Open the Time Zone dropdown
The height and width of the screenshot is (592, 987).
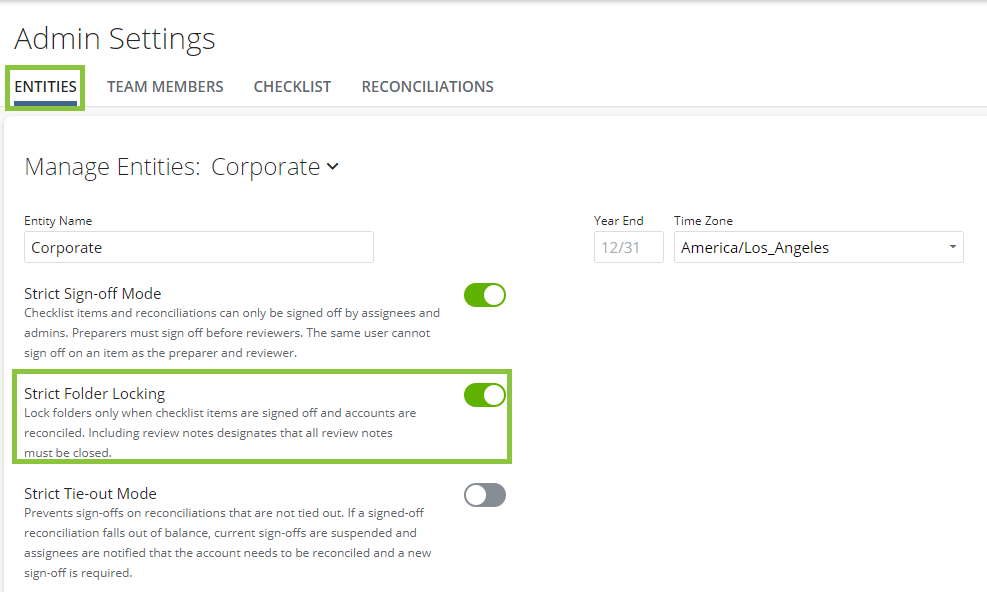click(818, 248)
